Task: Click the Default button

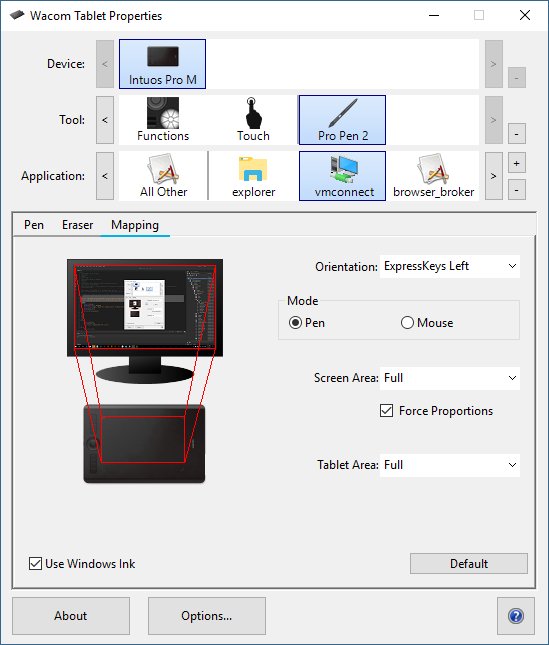Action: pyautogui.click(x=469, y=564)
